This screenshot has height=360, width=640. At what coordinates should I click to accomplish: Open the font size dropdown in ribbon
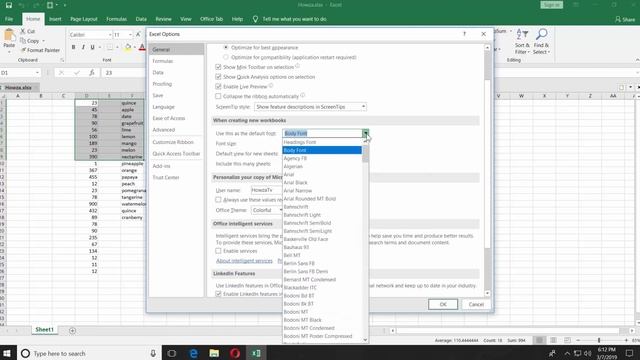(130, 35)
